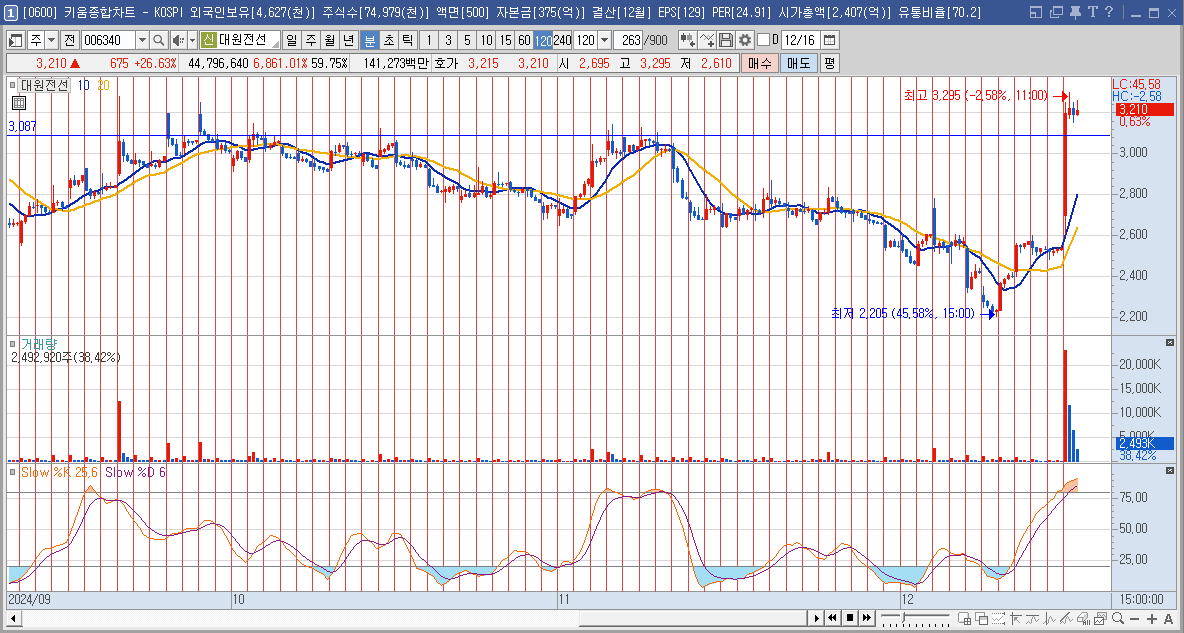Viewport: 1184px width, 633px height.
Task: Open the stock code history dropdown
Action: point(142,40)
